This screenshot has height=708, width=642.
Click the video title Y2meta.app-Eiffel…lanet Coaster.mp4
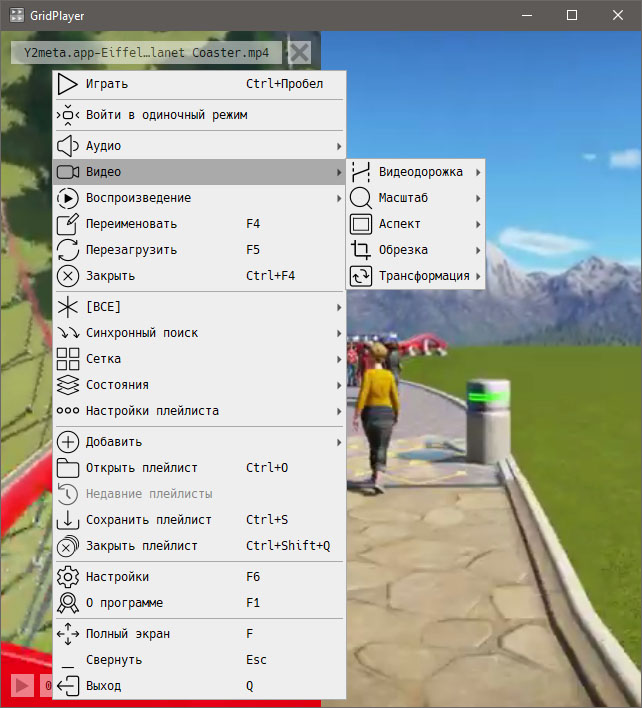(x=146, y=53)
